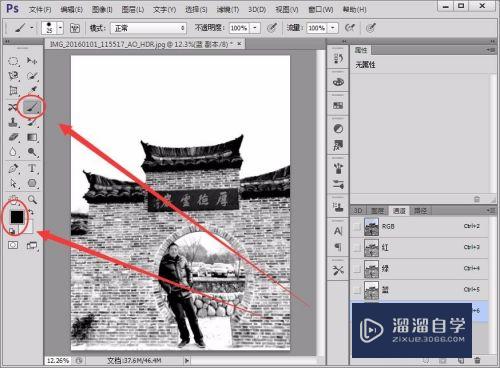Swap foreground and background colors

[31, 211]
